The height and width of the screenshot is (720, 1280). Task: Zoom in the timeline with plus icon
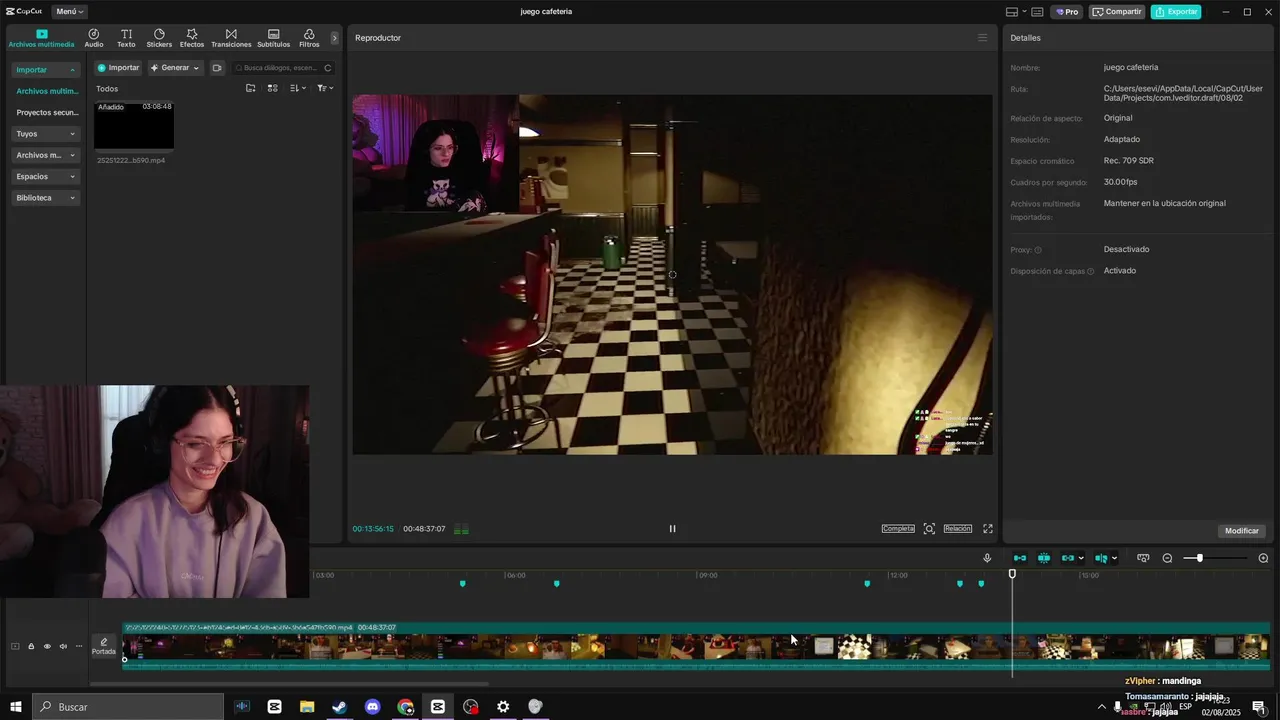click(x=1263, y=558)
